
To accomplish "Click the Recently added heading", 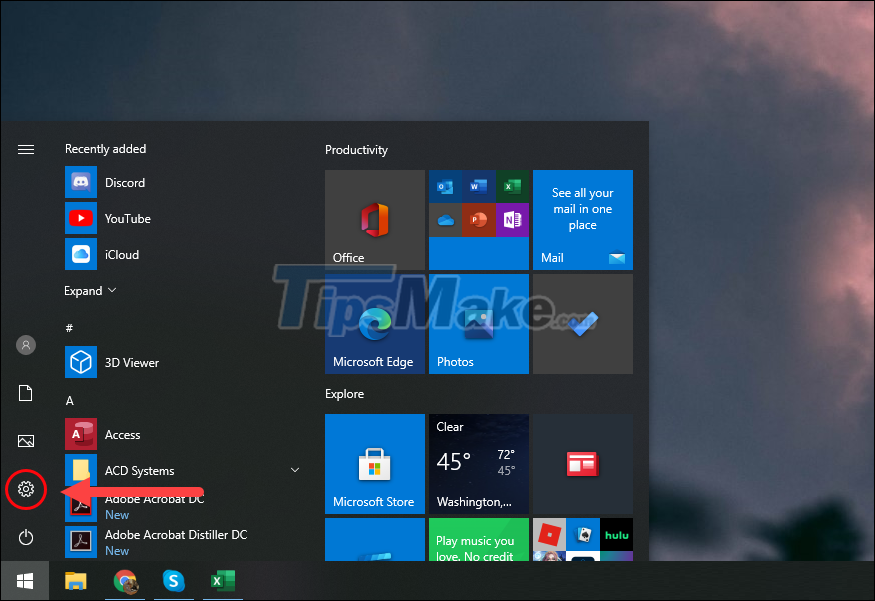I will [x=105, y=149].
